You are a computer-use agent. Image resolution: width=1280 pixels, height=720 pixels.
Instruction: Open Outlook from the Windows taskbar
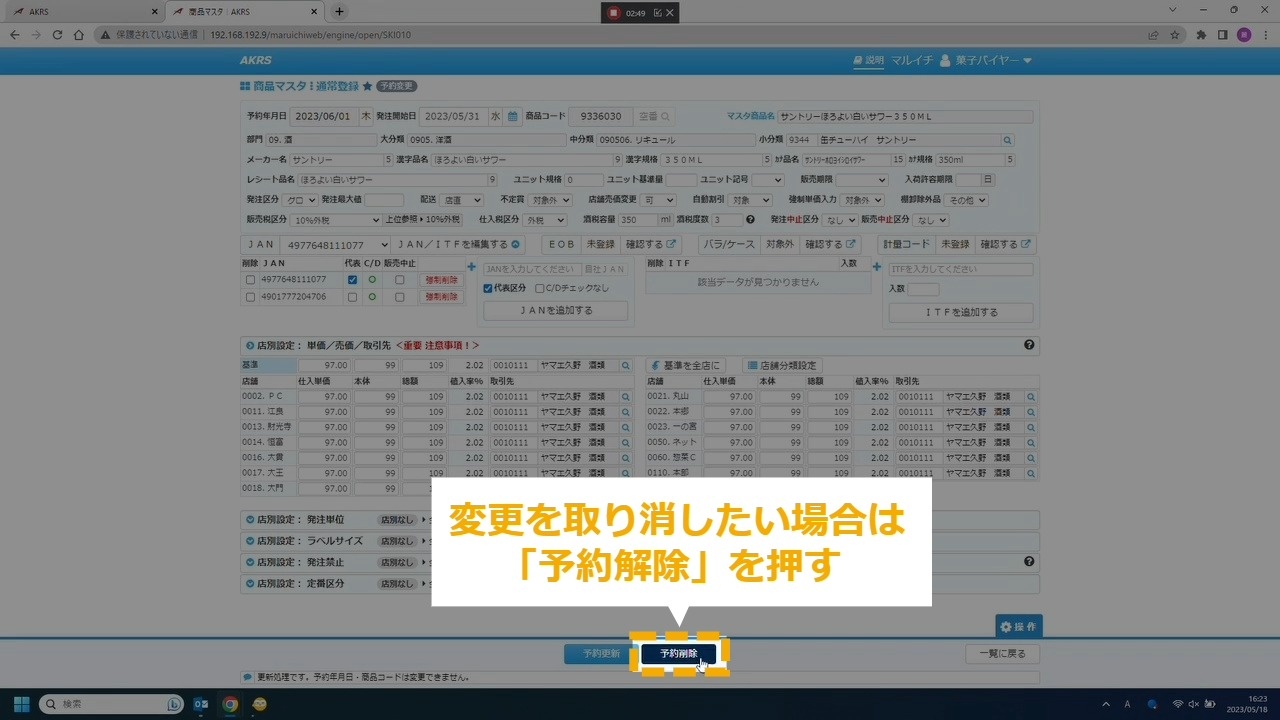[x=201, y=704]
